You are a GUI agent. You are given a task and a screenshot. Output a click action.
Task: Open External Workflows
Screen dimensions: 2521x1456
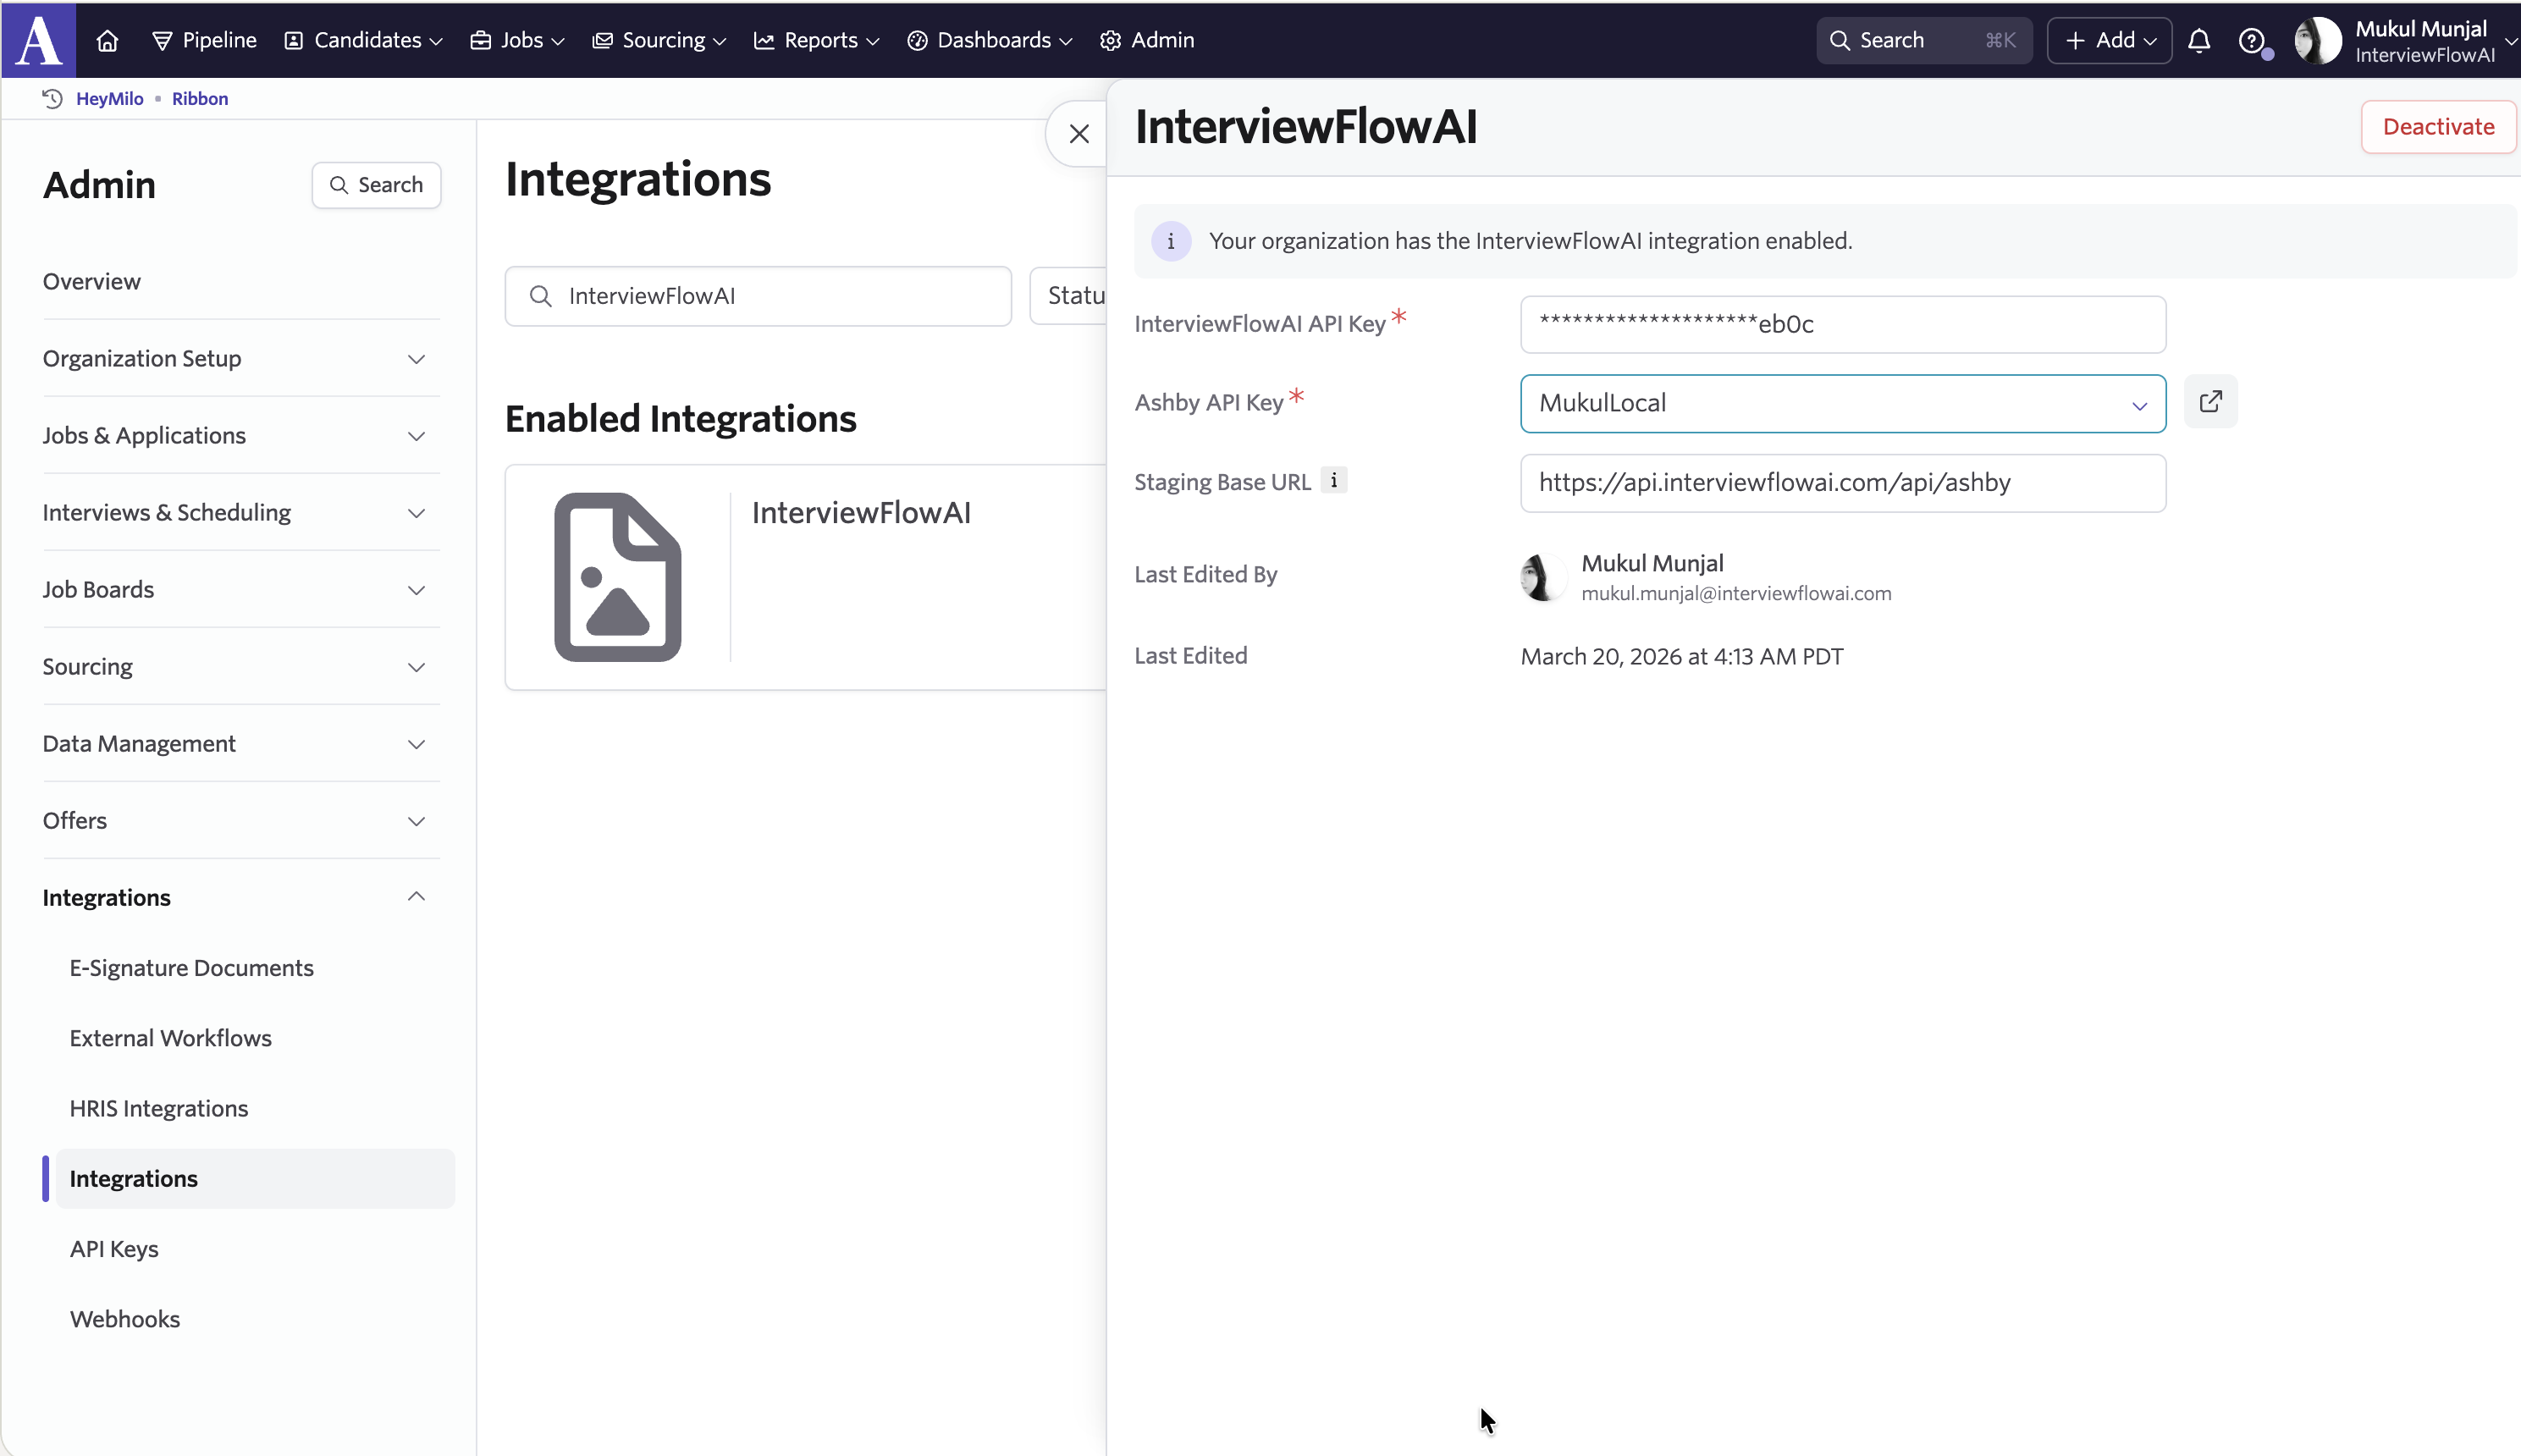pos(170,1038)
